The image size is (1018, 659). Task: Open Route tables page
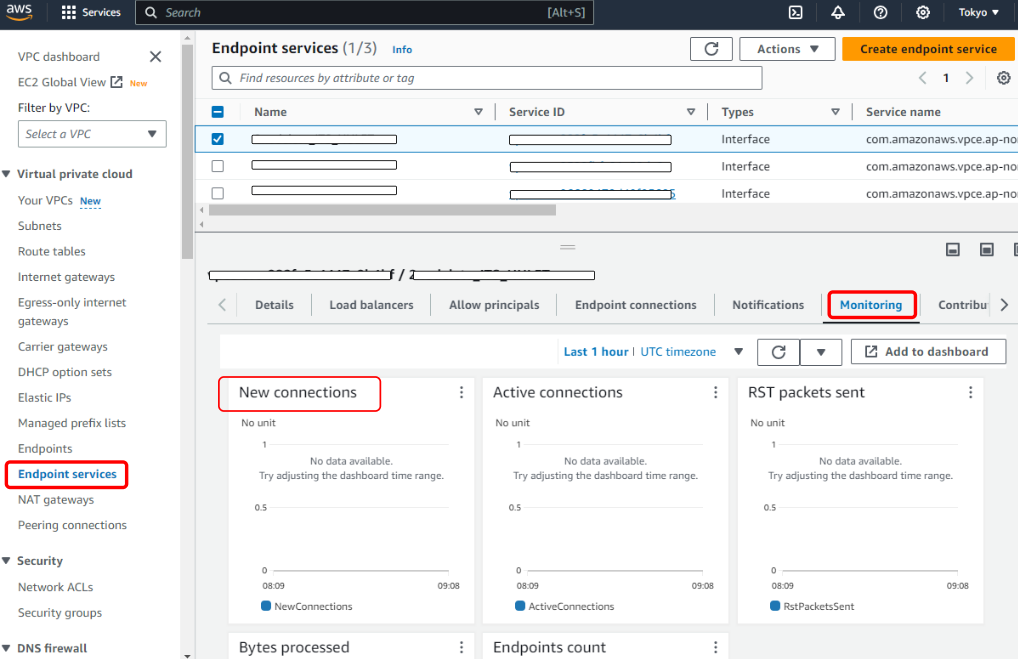[x=51, y=251]
